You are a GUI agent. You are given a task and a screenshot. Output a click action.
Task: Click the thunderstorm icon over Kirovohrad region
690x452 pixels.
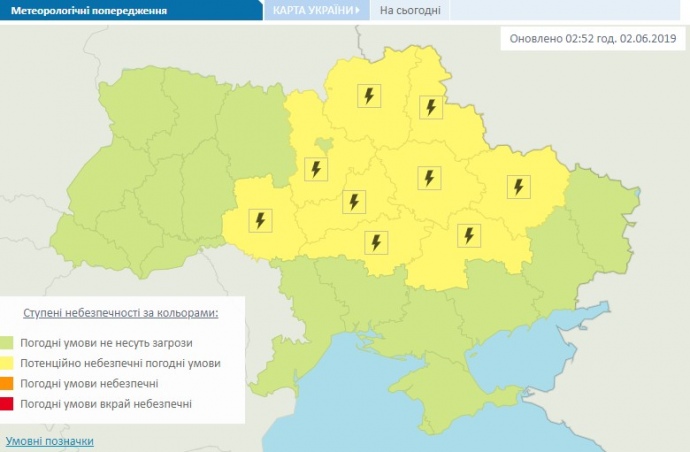point(376,241)
